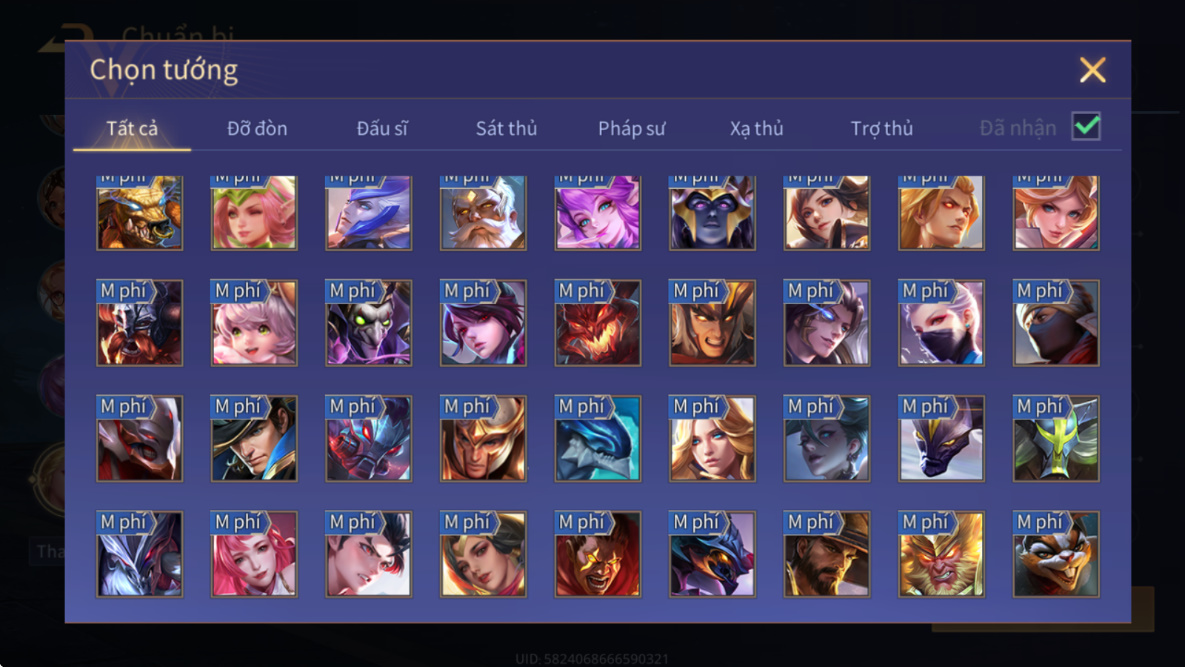Image resolution: width=1185 pixels, height=667 pixels.
Task: Pick the golden dragon beast hero
Action: 140,212
